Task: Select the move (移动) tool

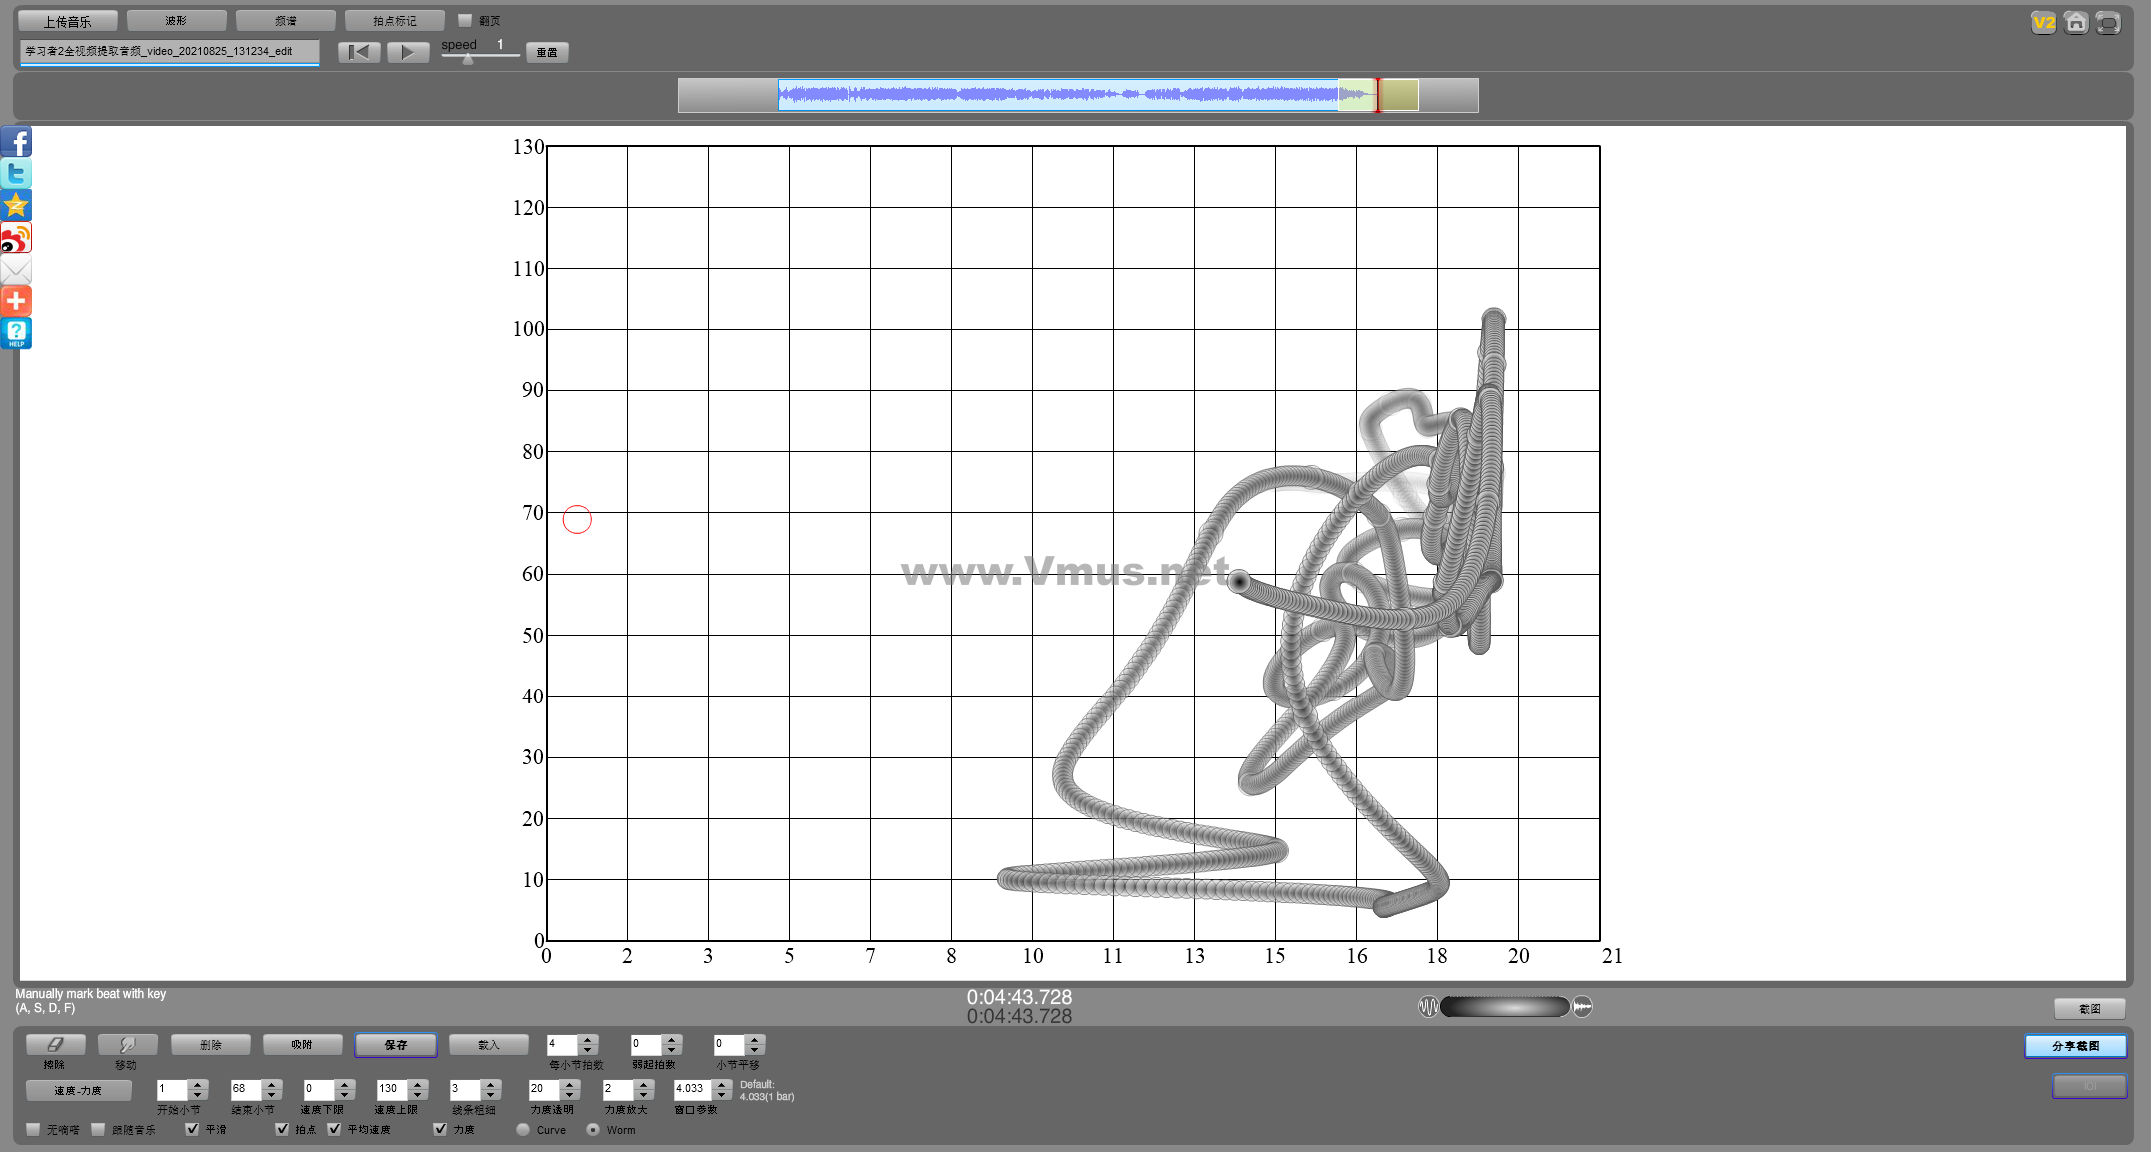Action: tap(127, 1044)
